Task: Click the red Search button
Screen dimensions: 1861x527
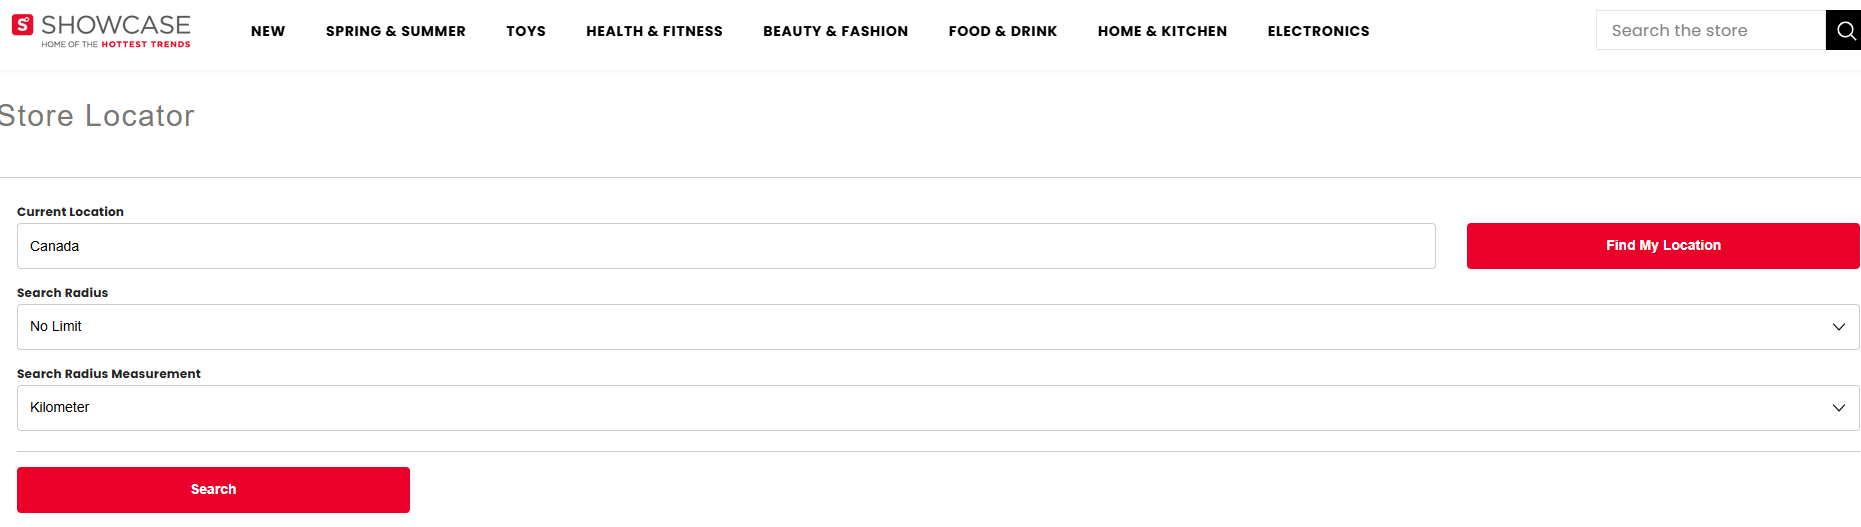Action: coord(213,490)
